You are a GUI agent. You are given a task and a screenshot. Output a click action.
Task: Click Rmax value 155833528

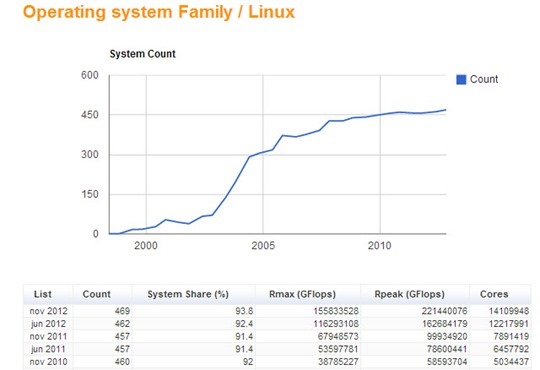click(x=336, y=311)
